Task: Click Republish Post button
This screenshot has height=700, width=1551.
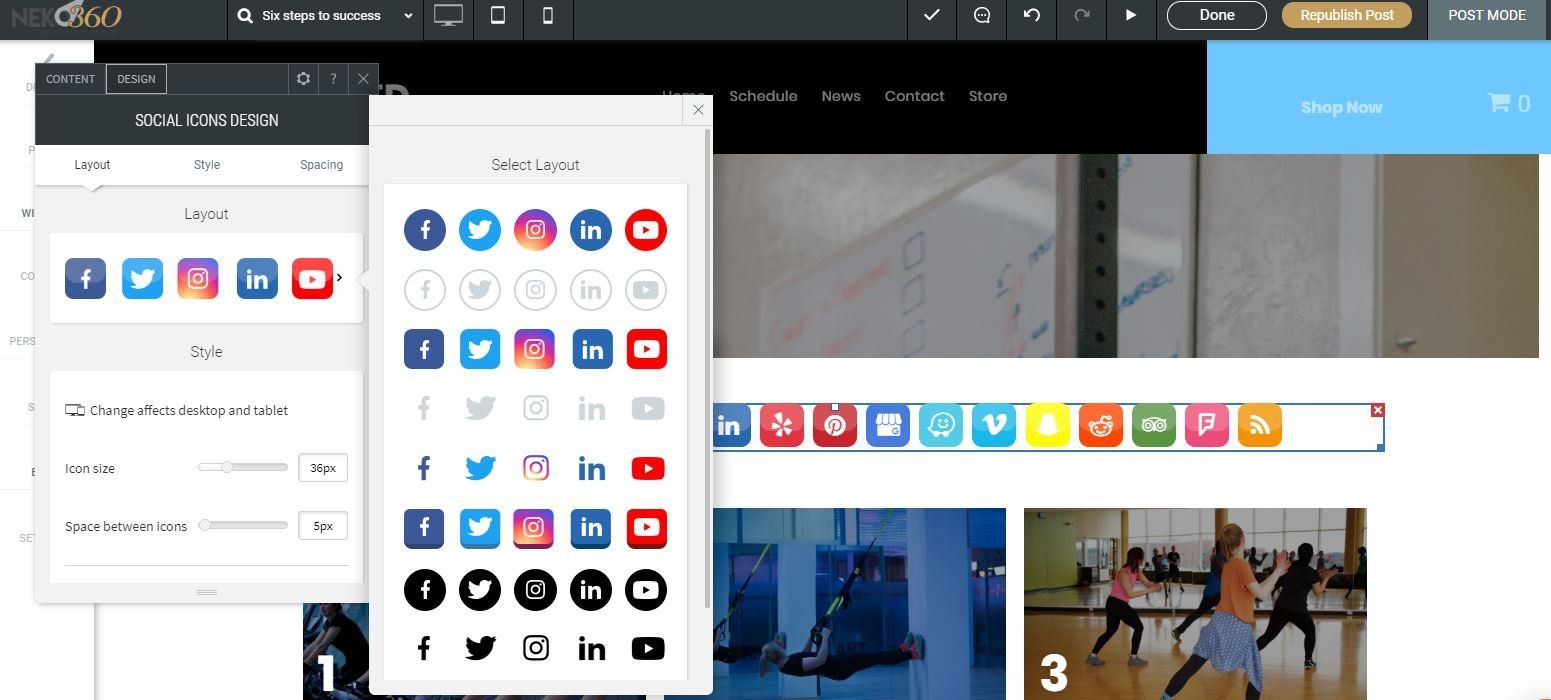Action: [x=1346, y=15]
